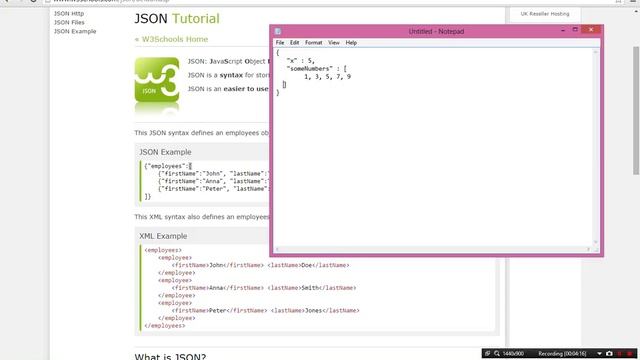Click the recording bar window selector icon
Screen dimensions: 640x360
487,353
